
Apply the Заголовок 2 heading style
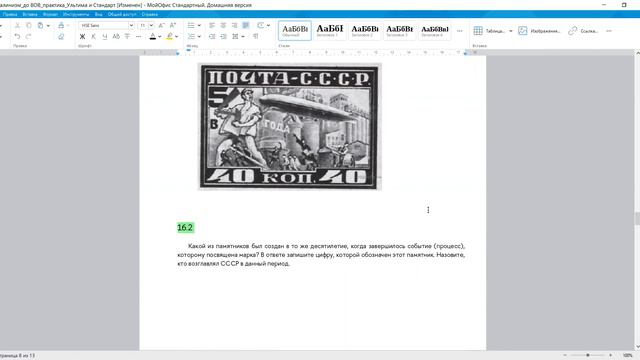tap(364, 31)
